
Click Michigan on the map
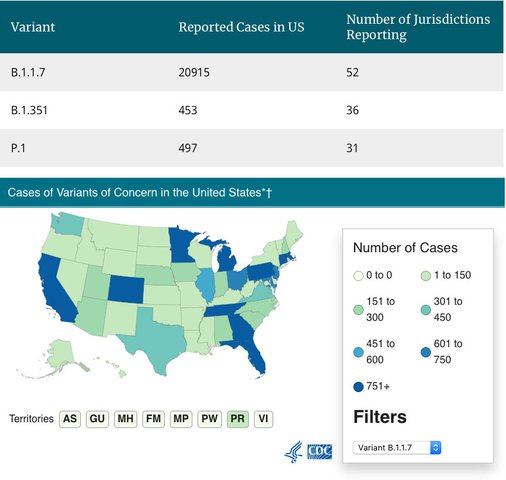click(x=227, y=258)
